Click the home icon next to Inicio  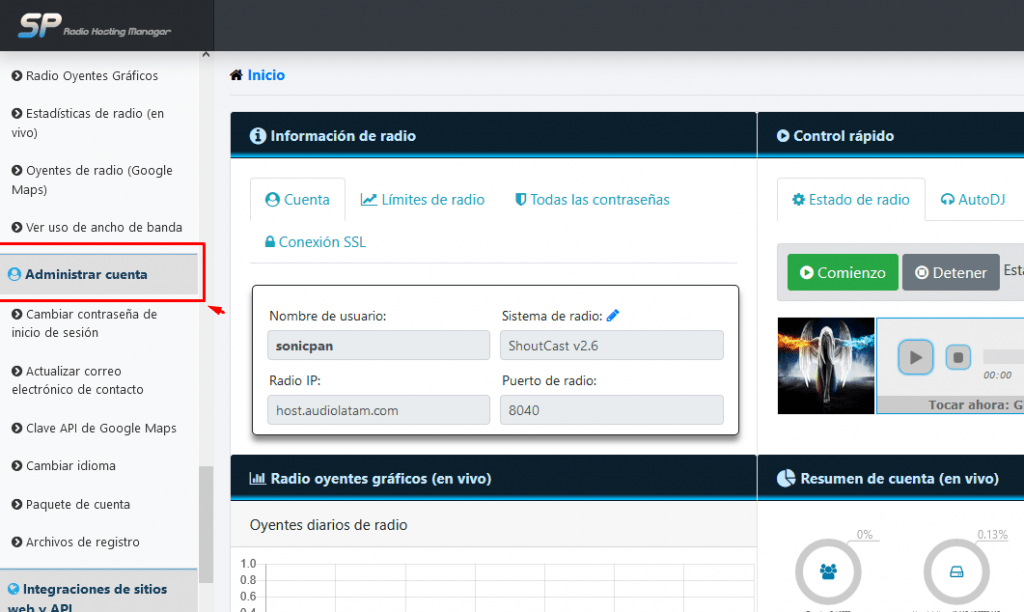point(236,75)
